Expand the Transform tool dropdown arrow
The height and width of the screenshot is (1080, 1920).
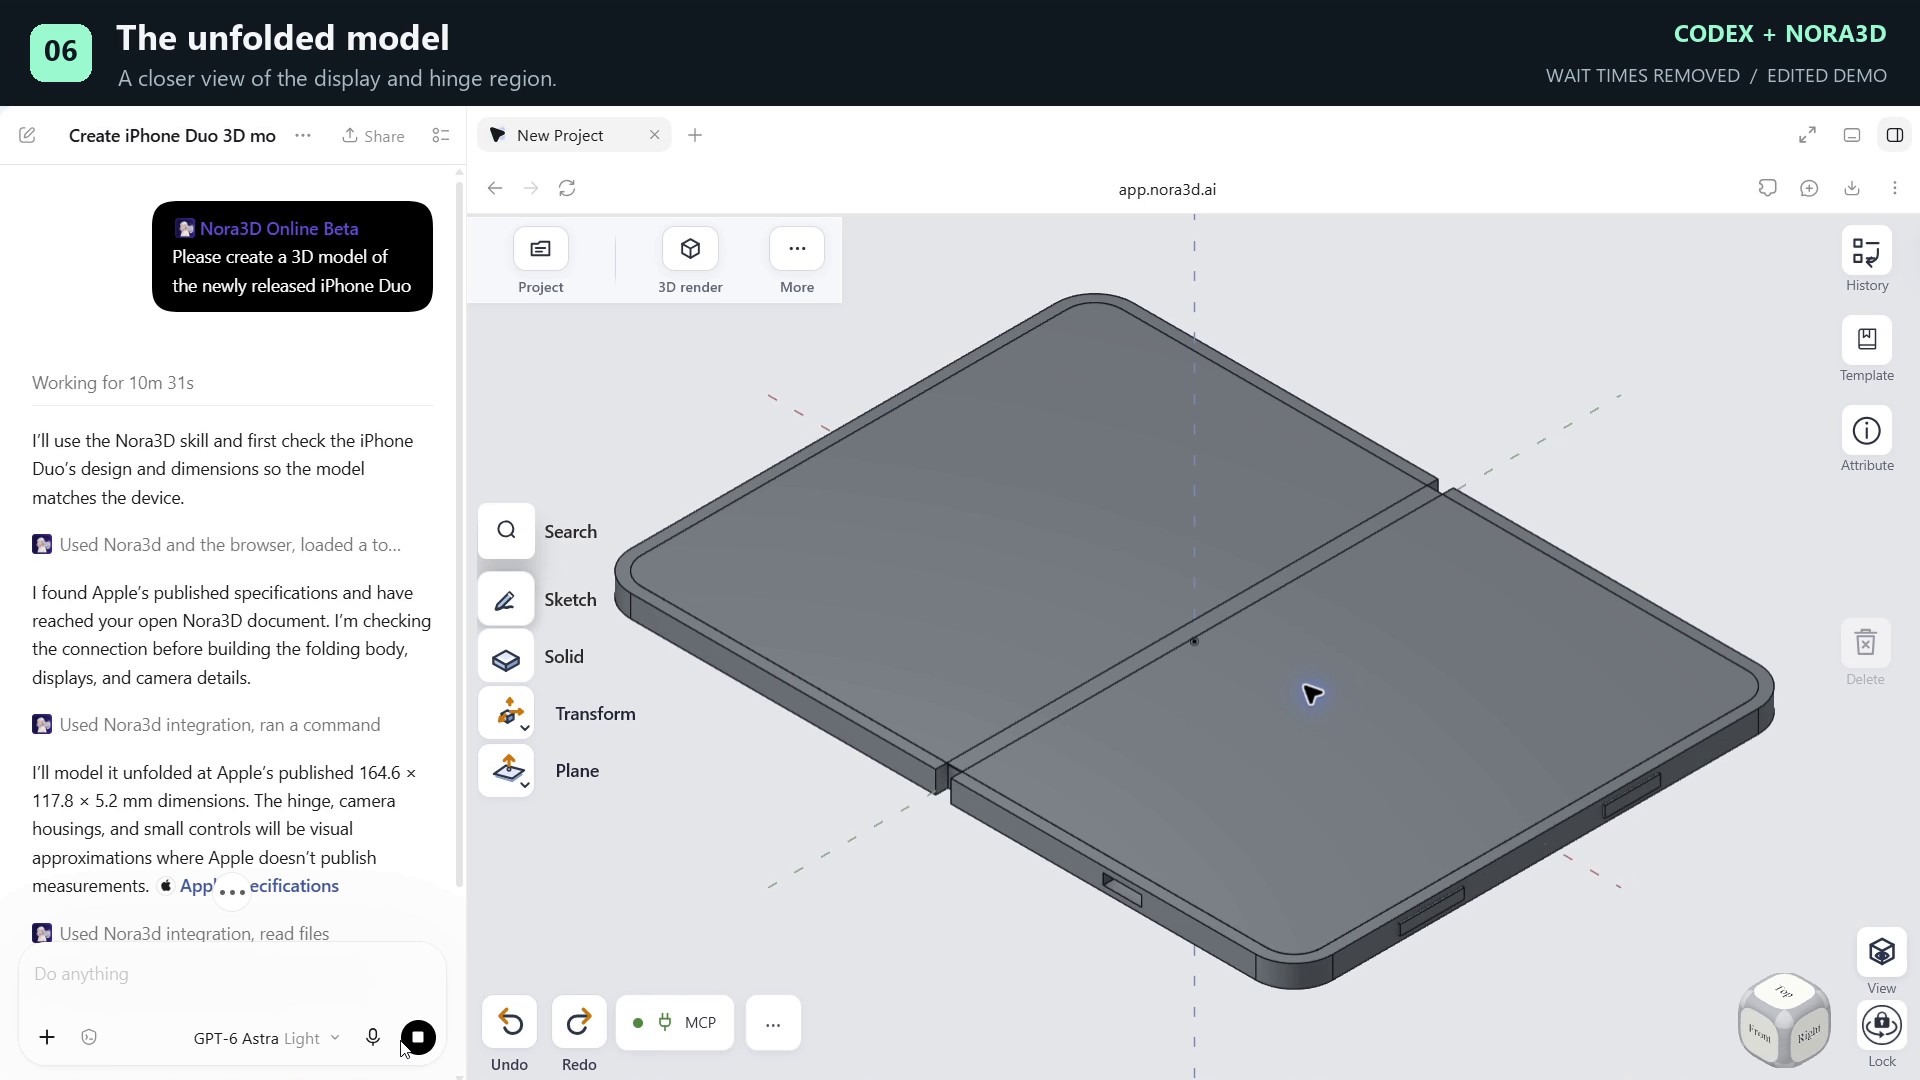(x=525, y=728)
